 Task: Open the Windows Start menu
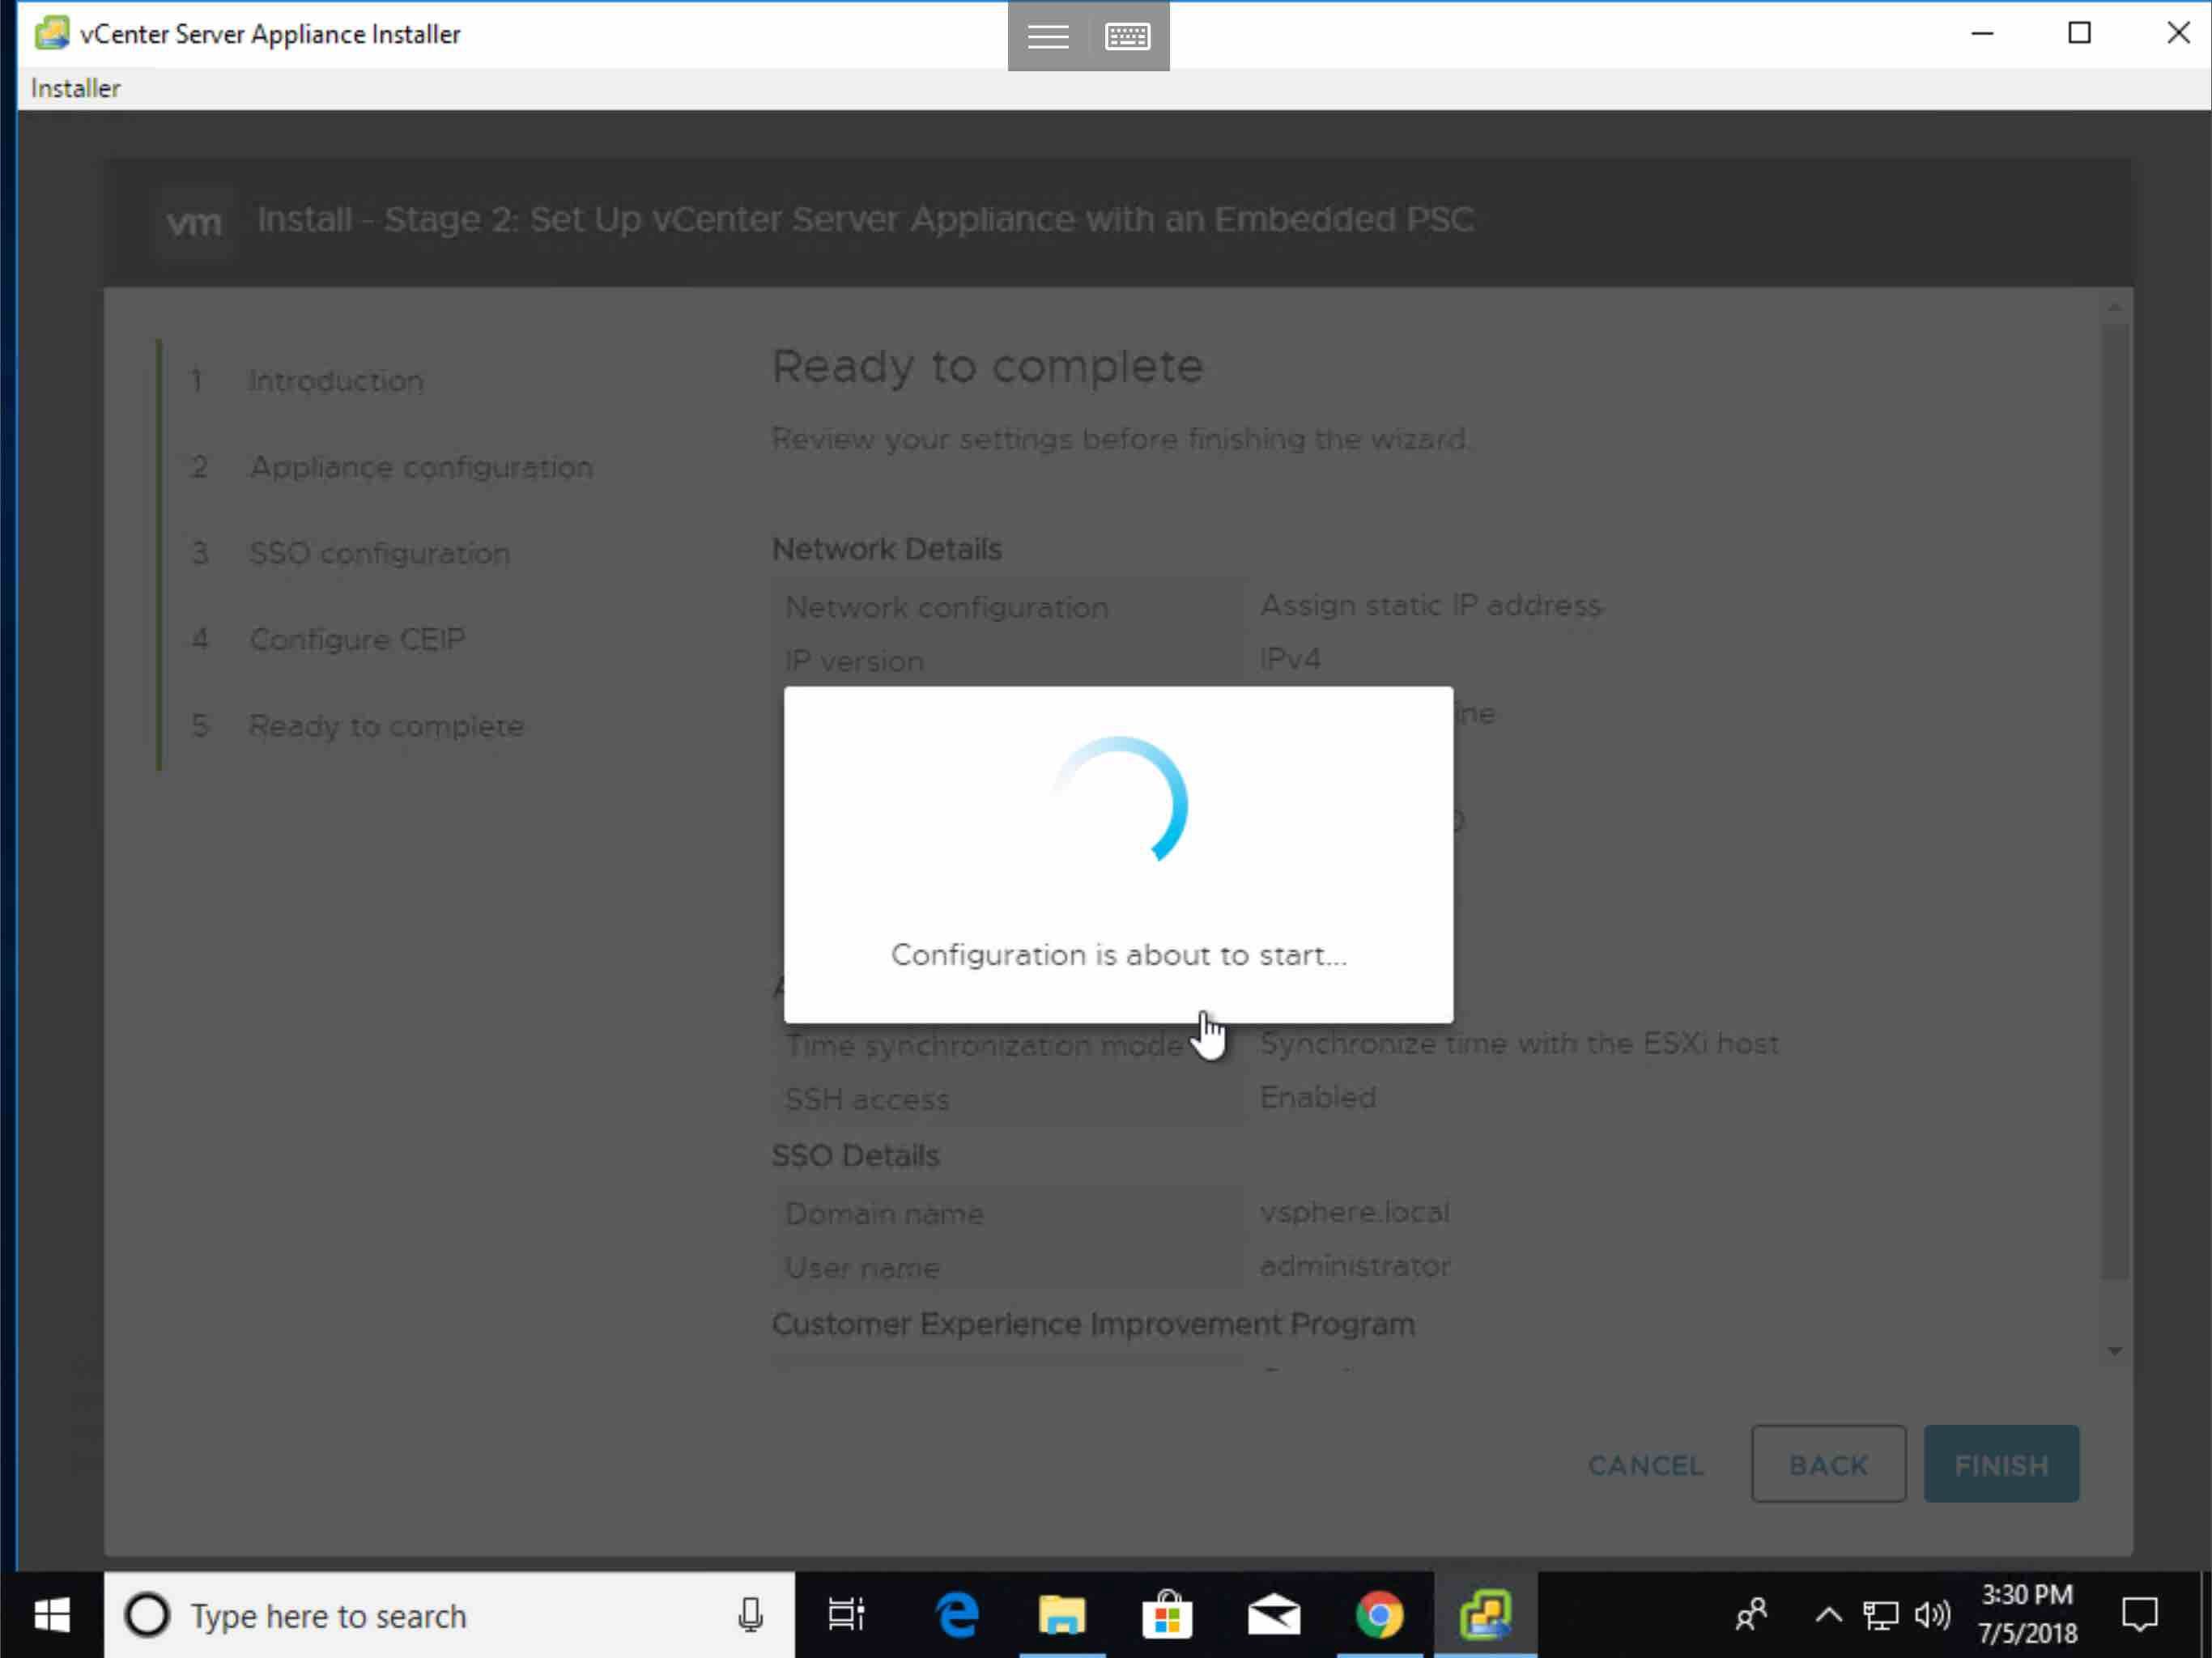52,1615
